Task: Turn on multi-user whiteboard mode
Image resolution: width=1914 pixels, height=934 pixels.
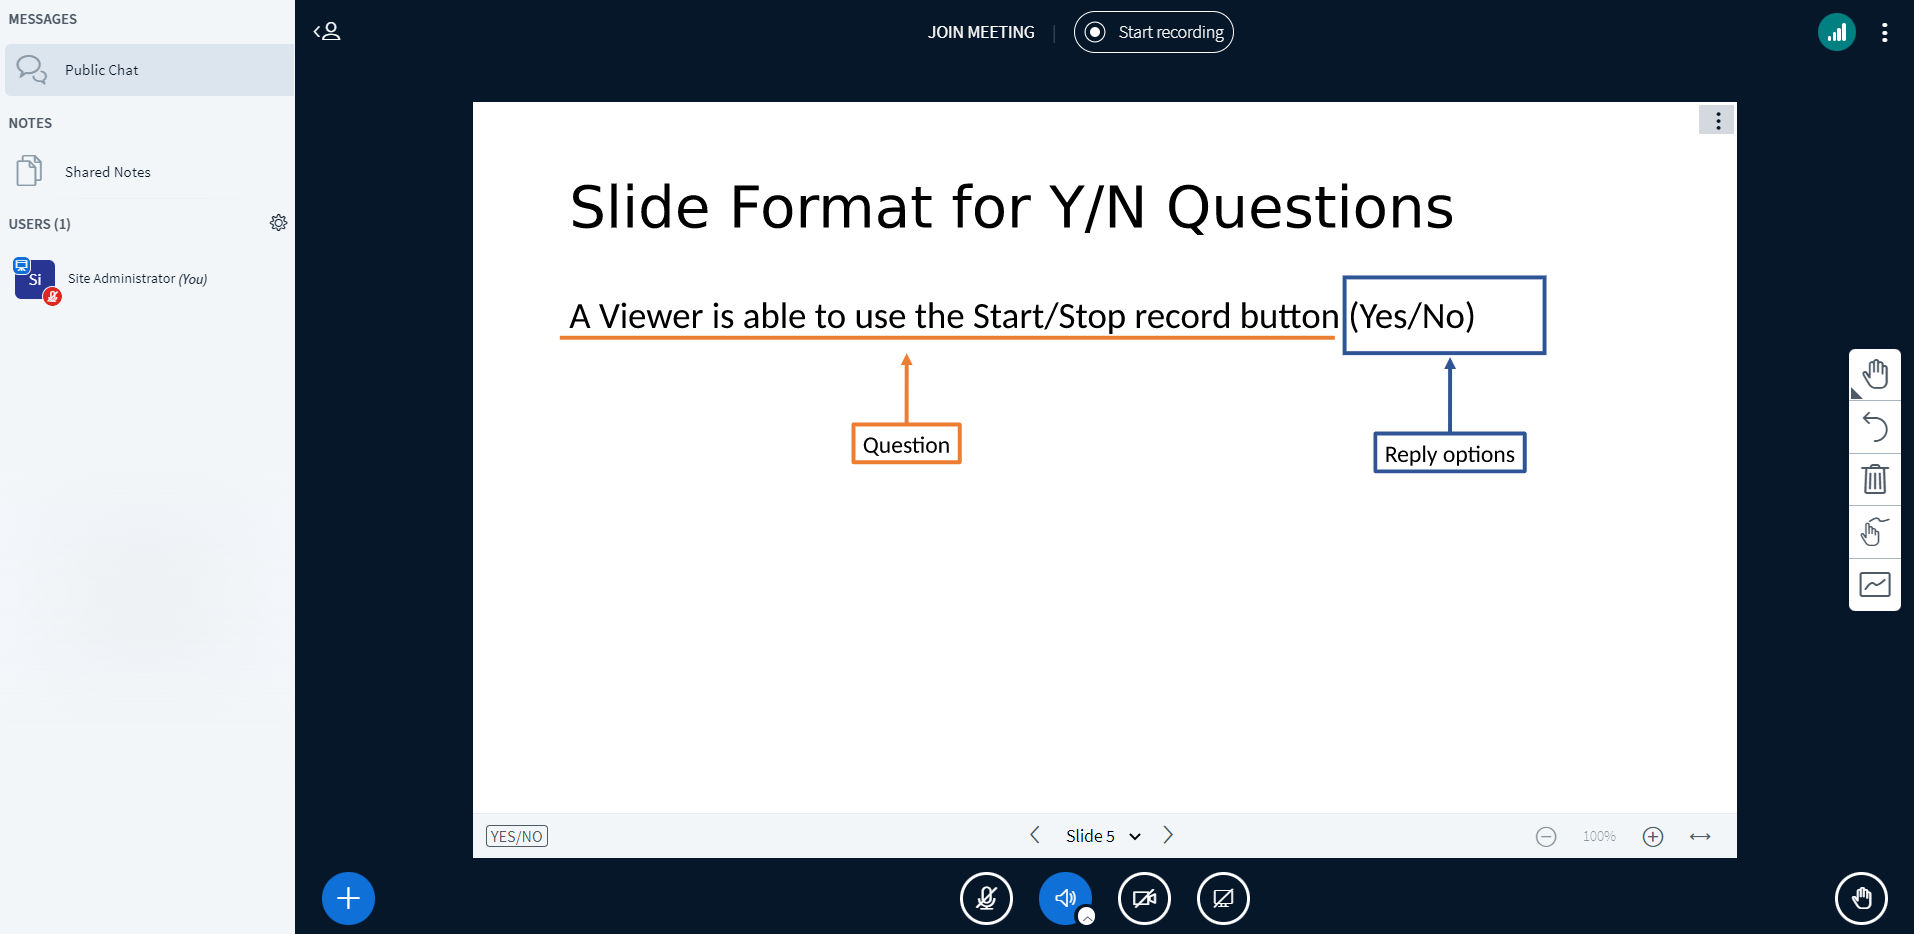Action: point(1874,532)
